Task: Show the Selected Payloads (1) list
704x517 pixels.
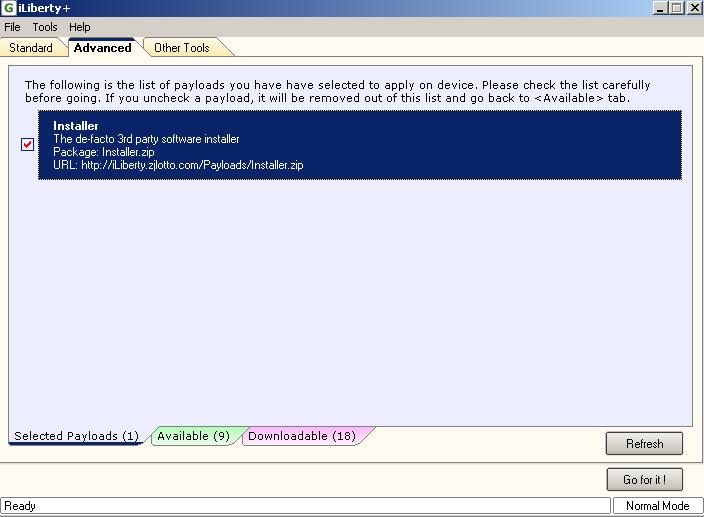Action: click(76, 436)
